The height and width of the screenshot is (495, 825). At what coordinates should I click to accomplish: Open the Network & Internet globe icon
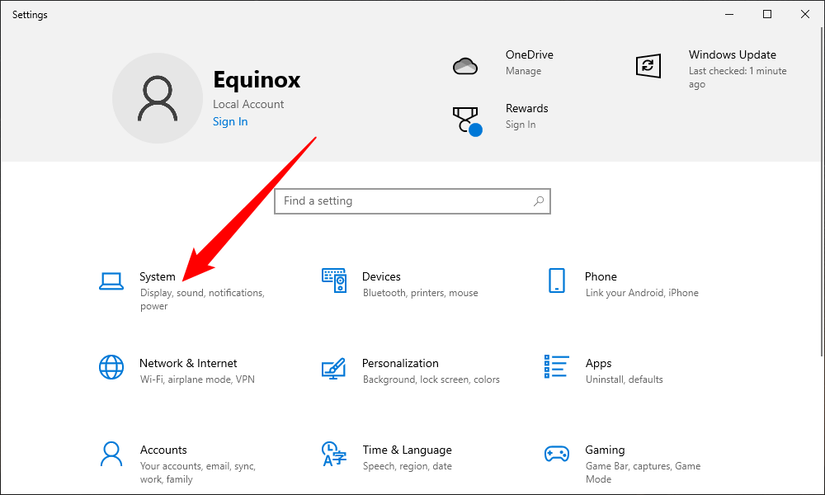(112, 367)
